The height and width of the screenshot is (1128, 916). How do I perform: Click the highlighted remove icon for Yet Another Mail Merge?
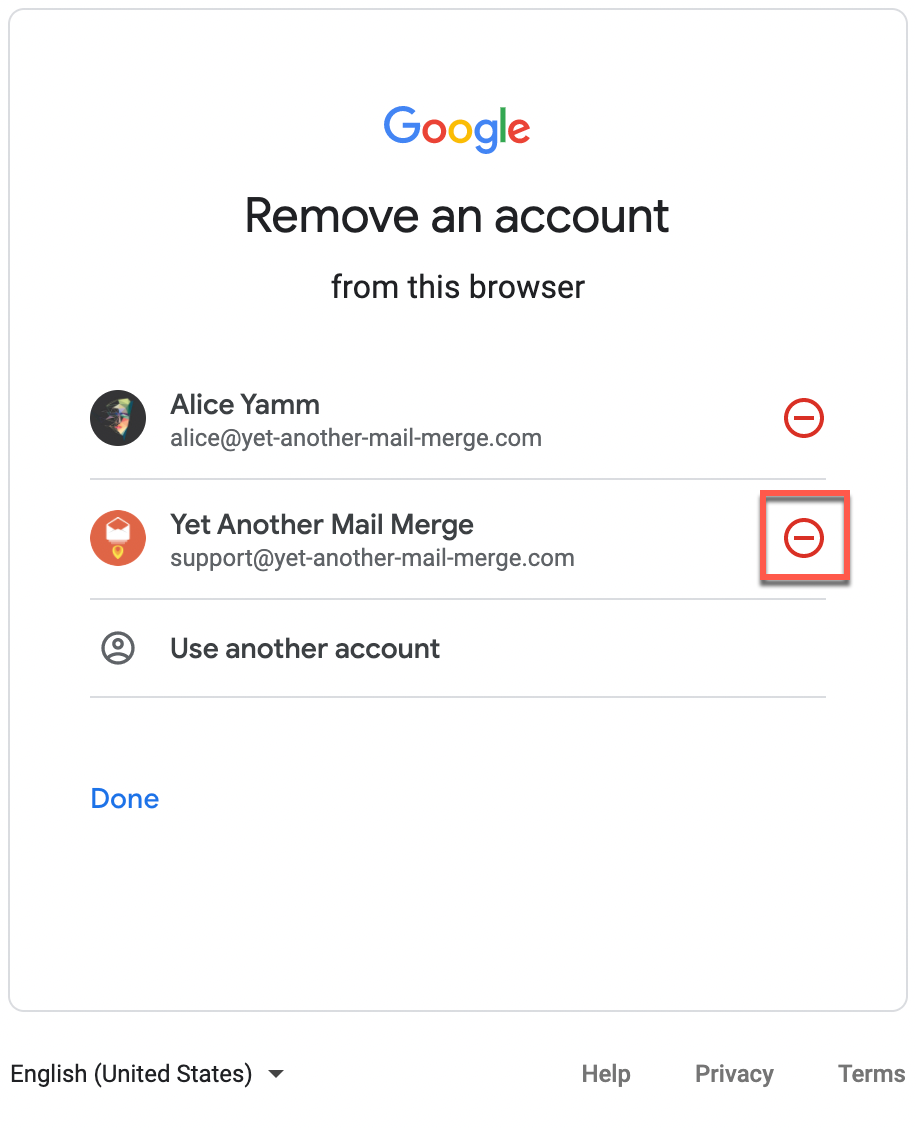coord(804,537)
